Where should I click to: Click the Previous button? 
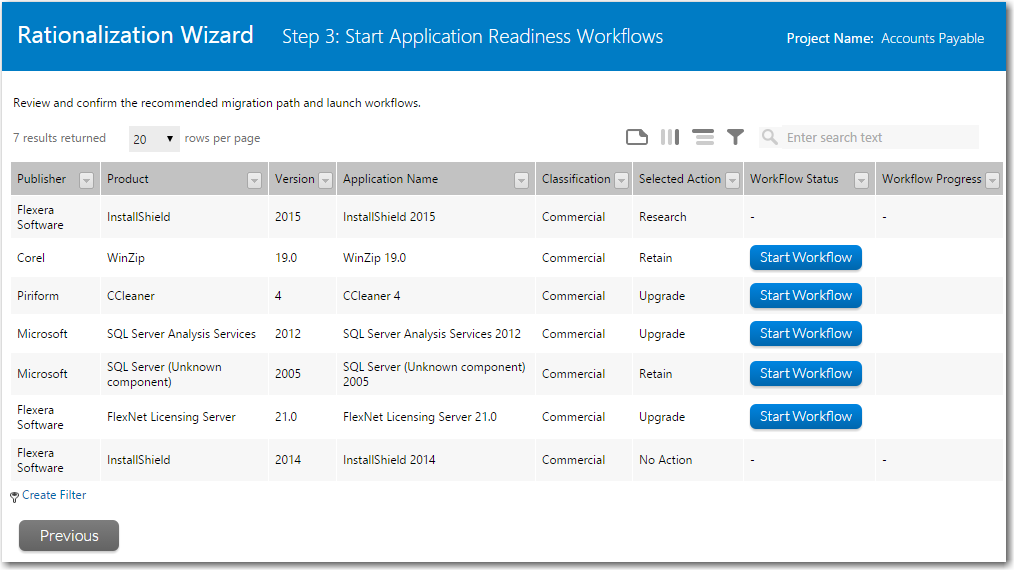(x=69, y=536)
